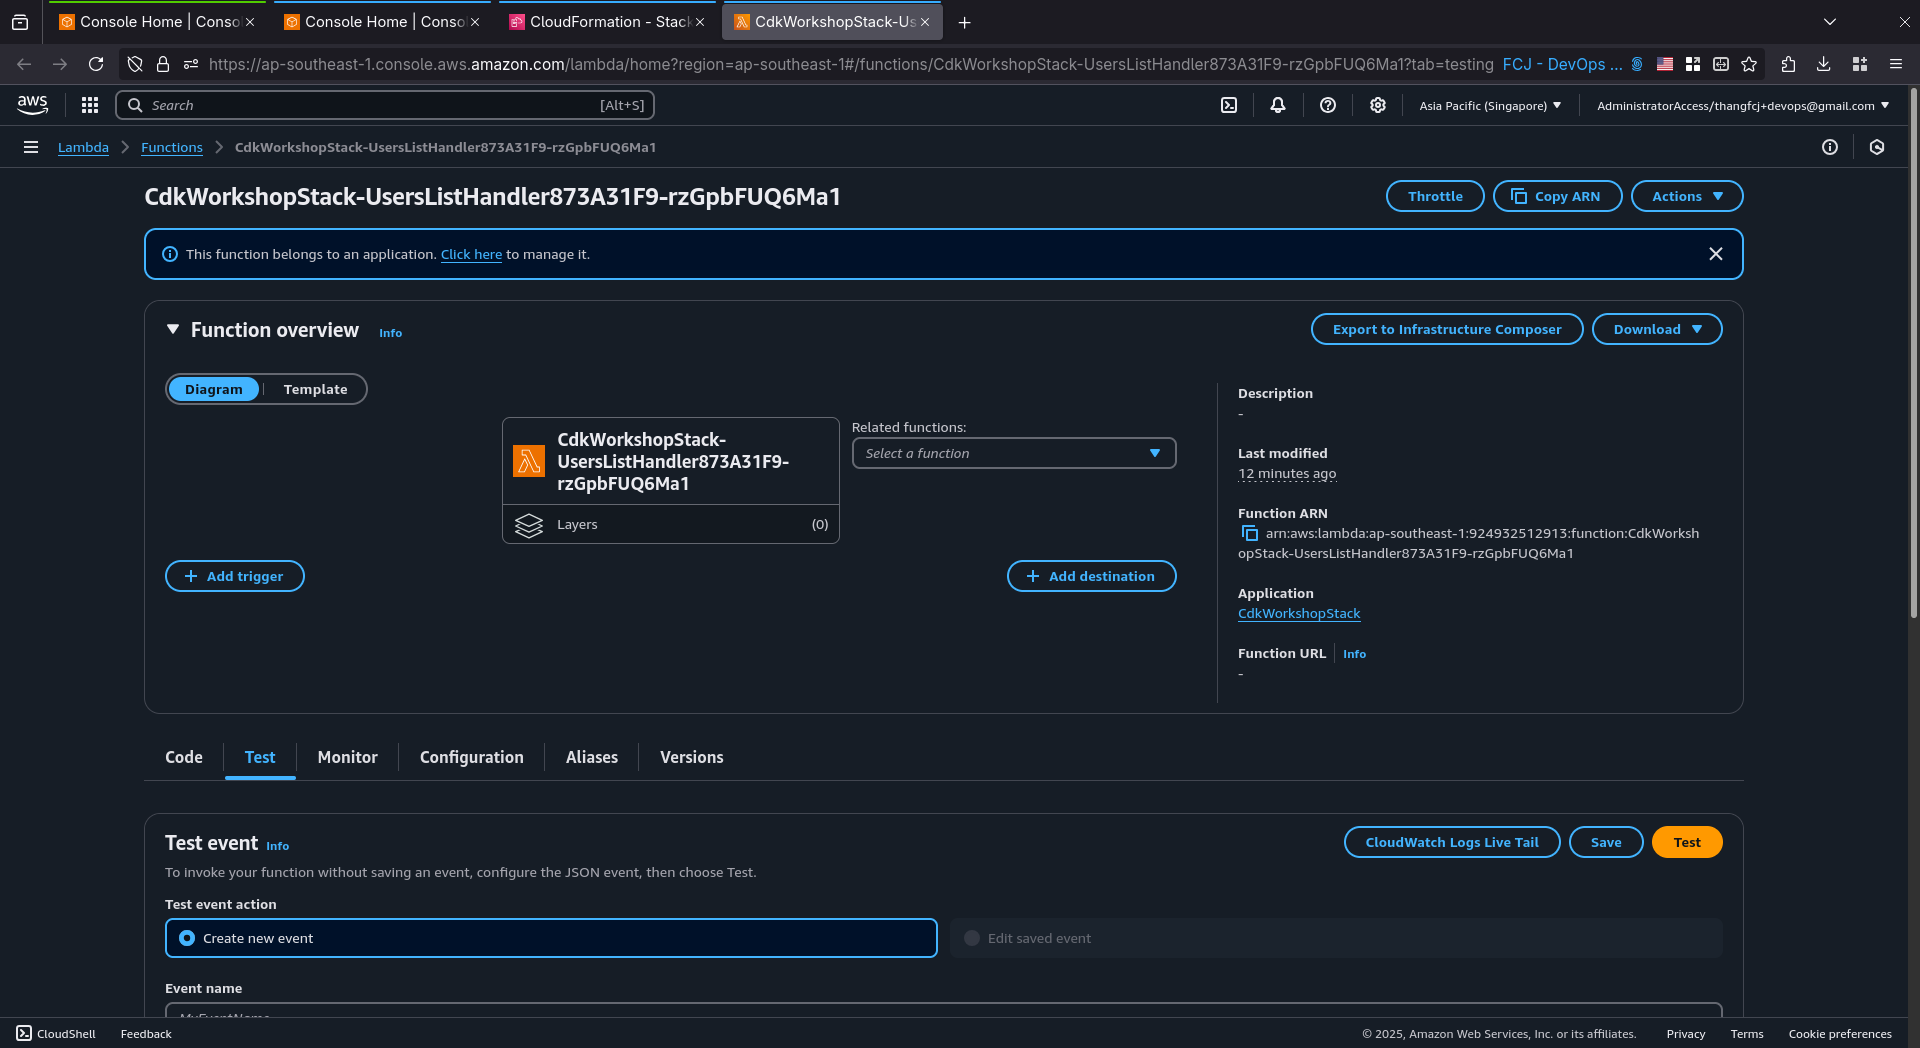Click the browser address bar URL
This screenshot has width=1920, height=1048.
[851, 64]
